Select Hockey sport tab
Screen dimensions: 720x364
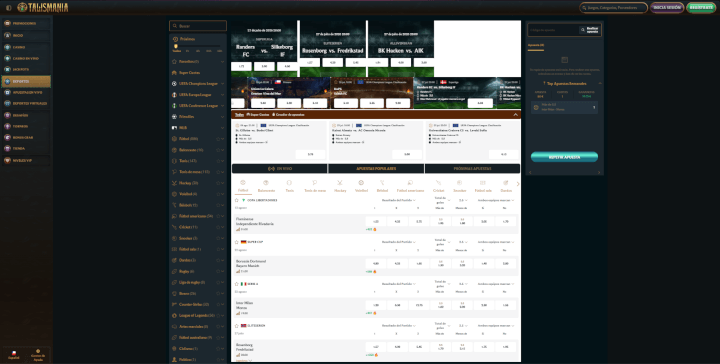point(340,186)
